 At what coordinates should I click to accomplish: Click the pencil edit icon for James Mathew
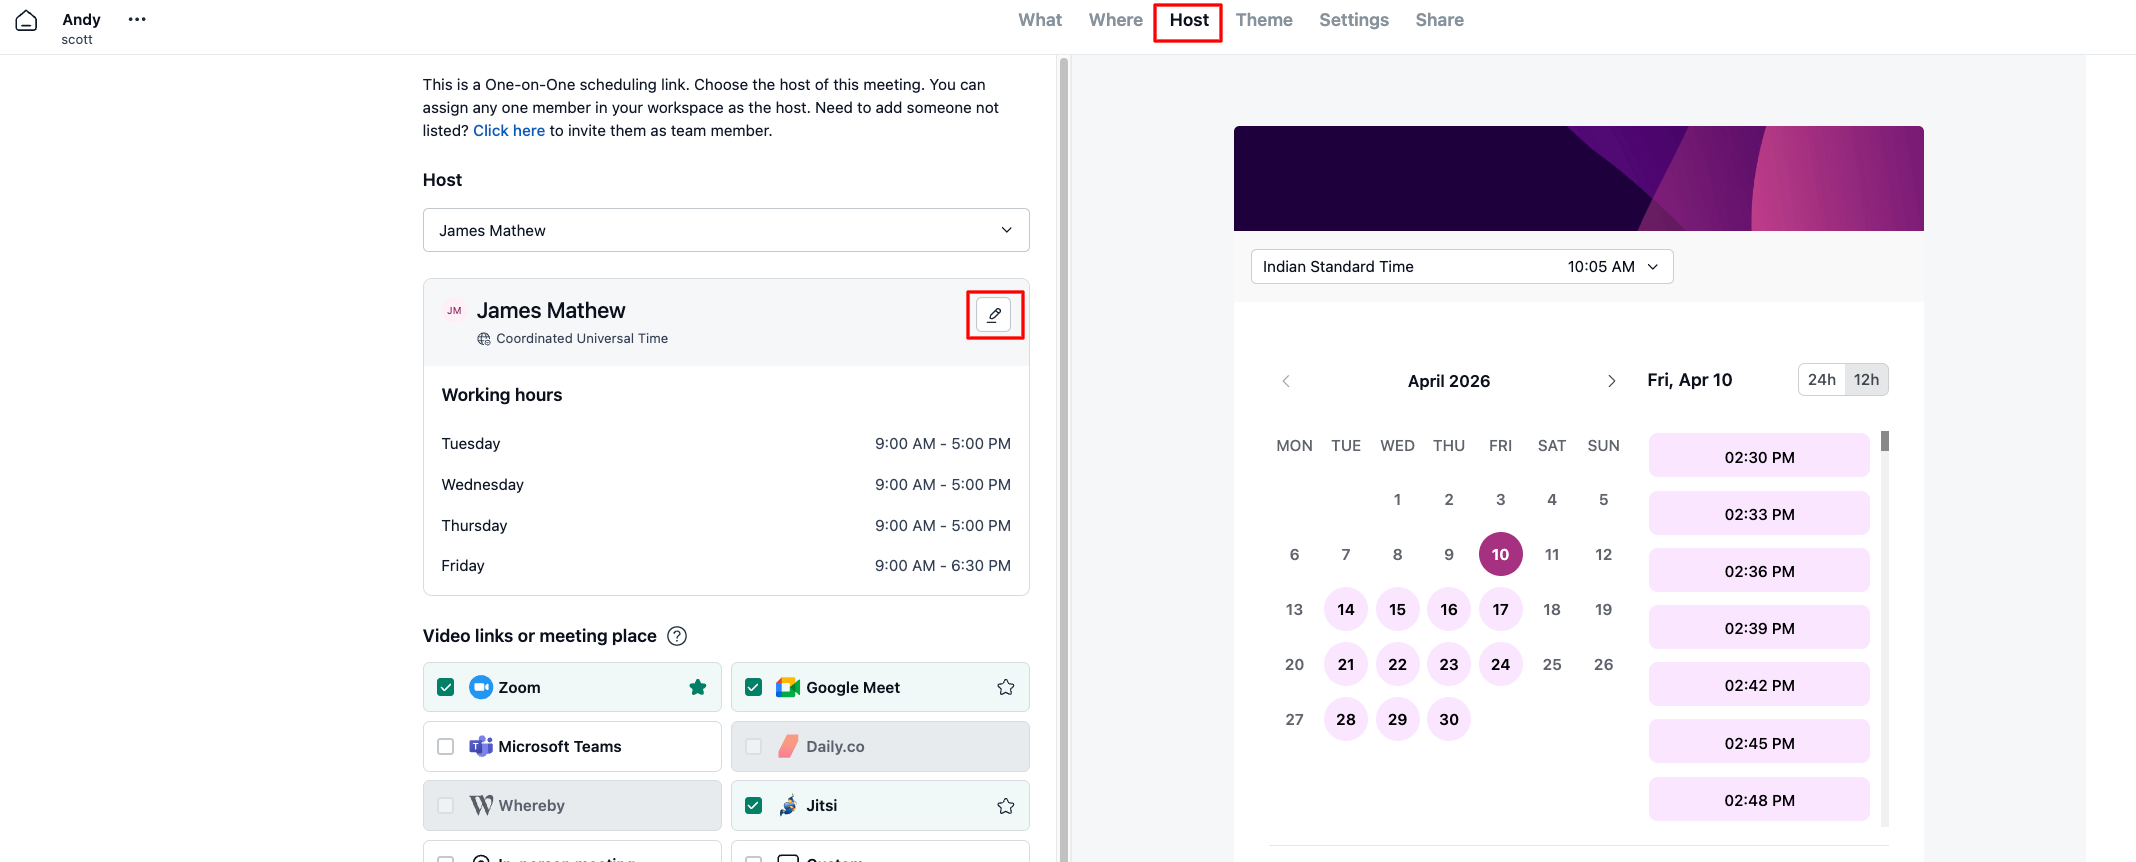(x=994, y=315)
